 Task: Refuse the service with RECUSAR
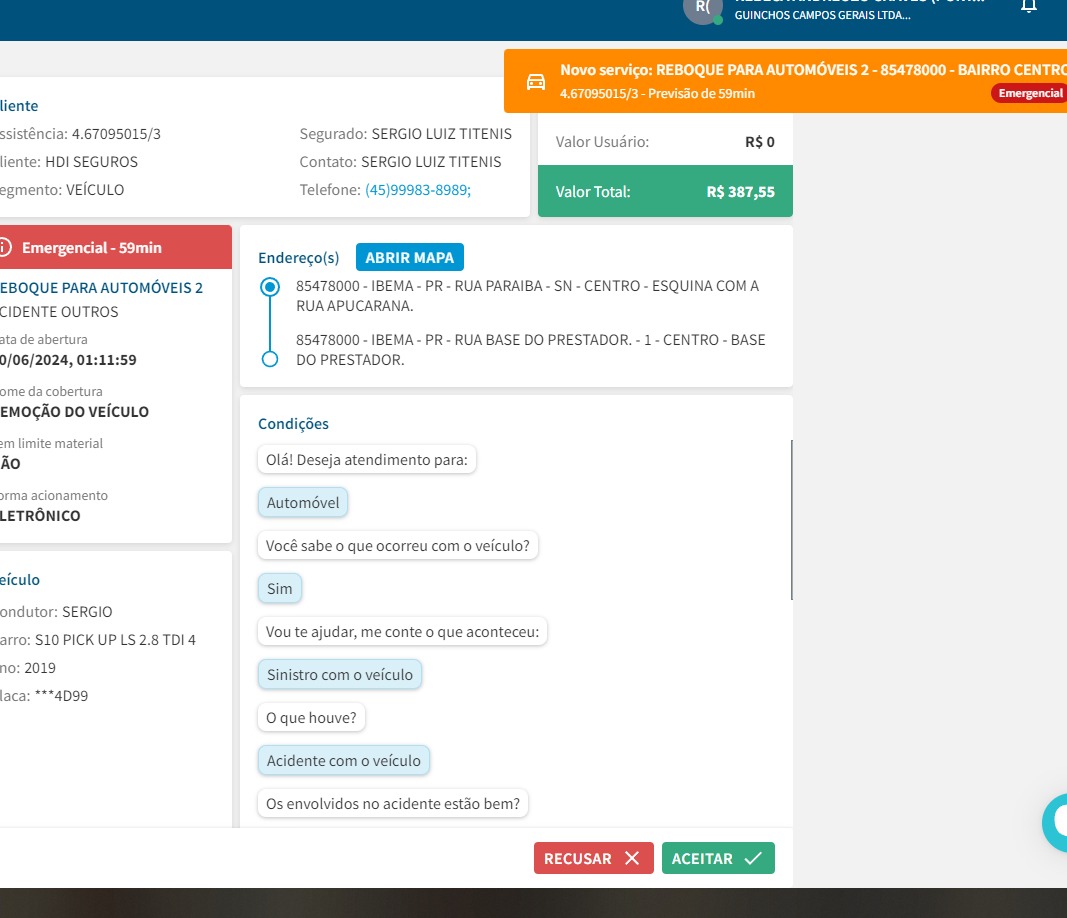[593, 858]
